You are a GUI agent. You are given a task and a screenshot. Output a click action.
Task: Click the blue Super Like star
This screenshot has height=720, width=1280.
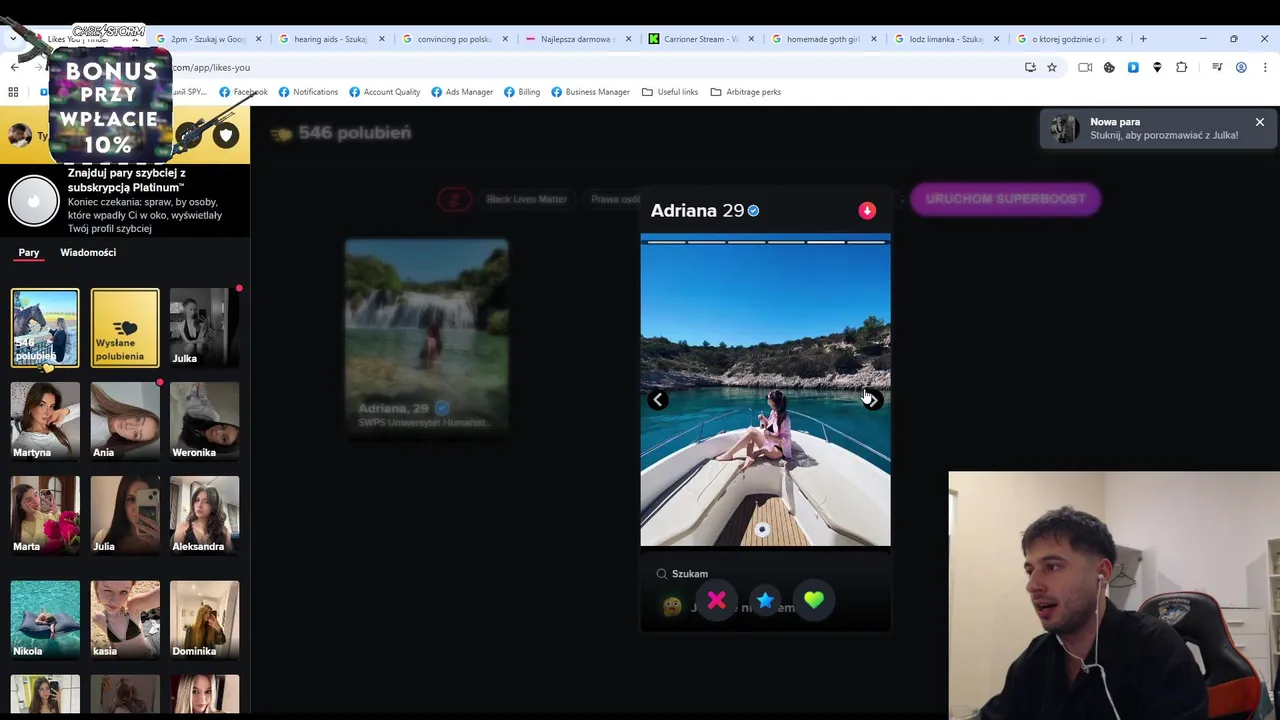coord(765,600)
